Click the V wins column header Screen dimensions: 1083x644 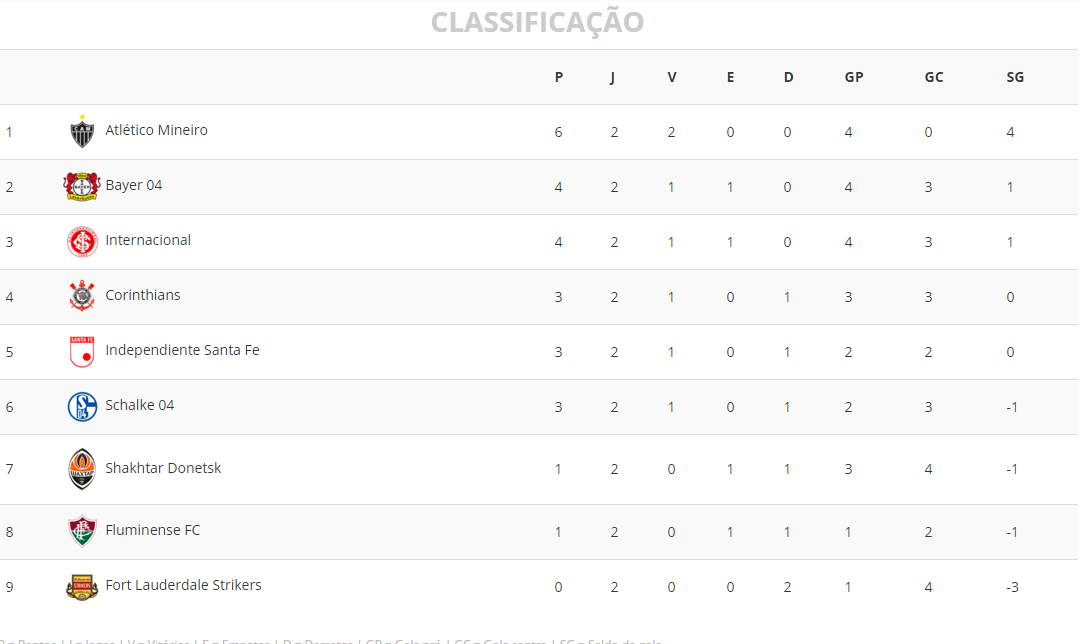[672, 77]
